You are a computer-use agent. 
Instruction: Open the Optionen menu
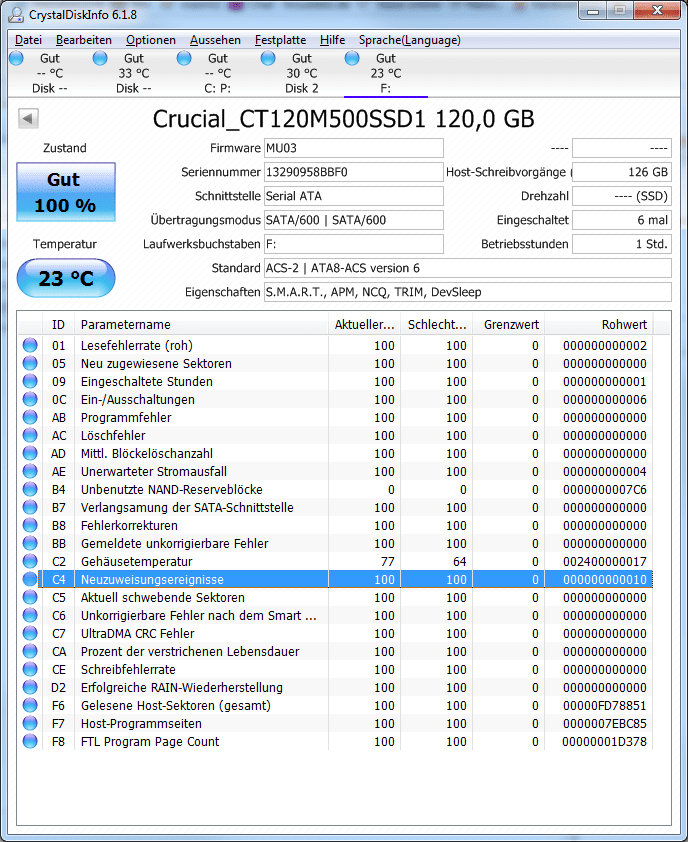[151, 40]
